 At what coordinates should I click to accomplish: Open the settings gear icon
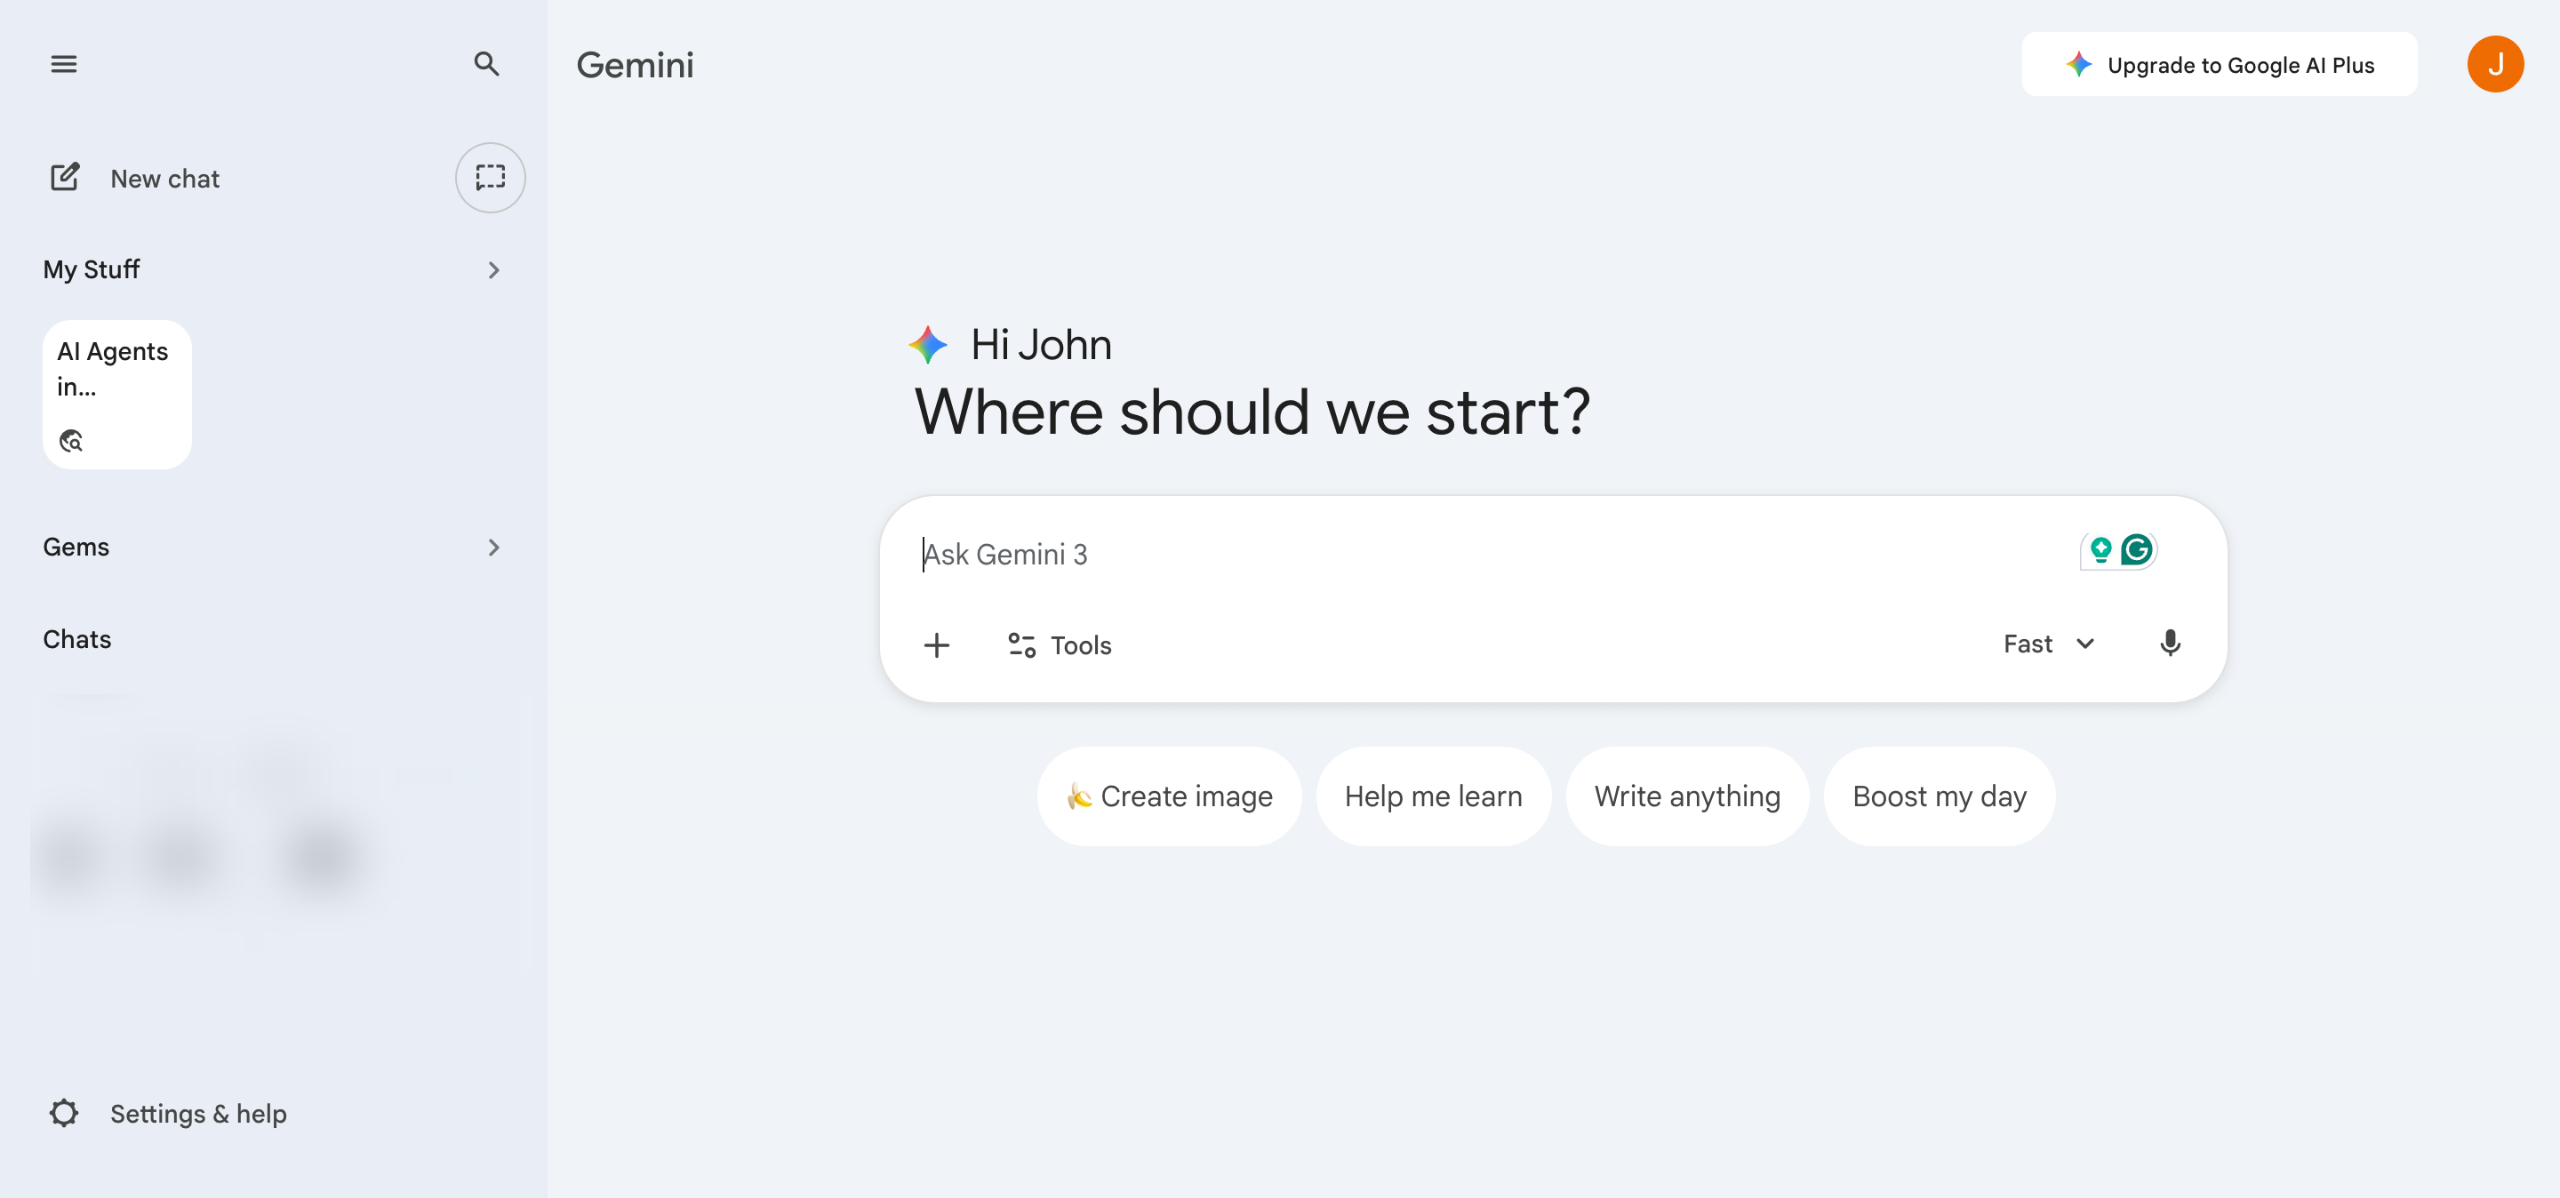click(x=64, y=1113)
